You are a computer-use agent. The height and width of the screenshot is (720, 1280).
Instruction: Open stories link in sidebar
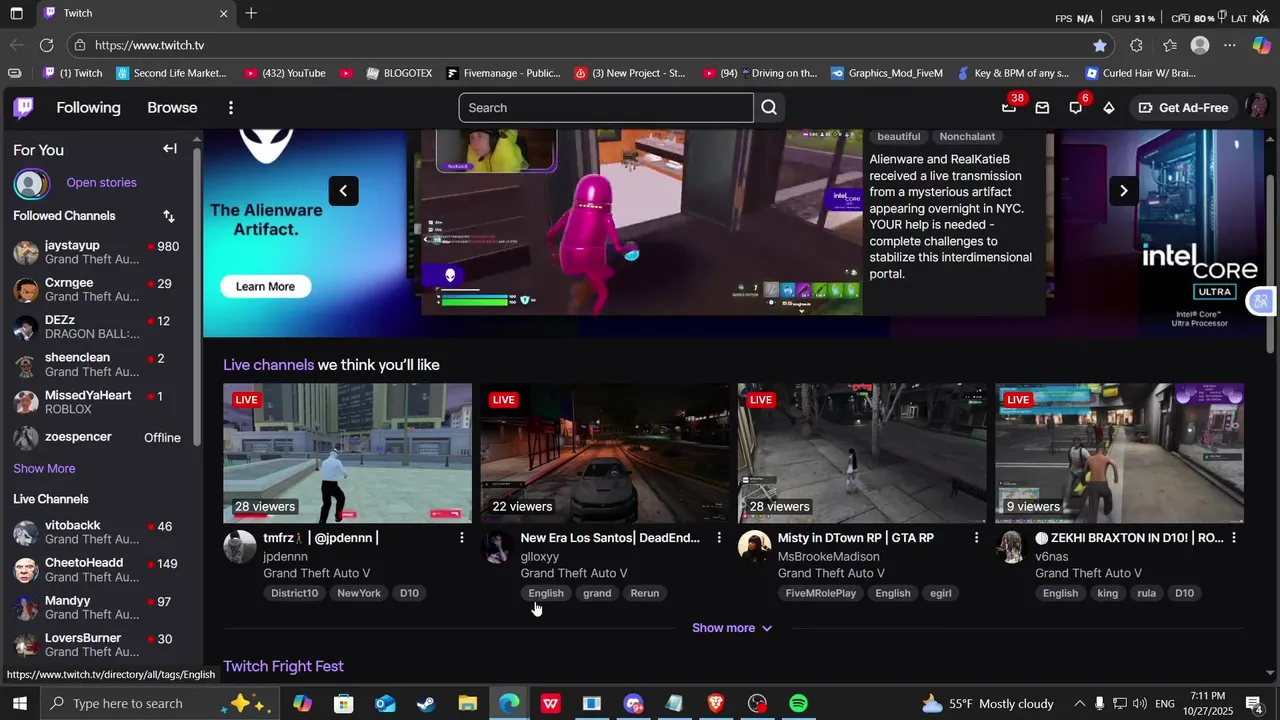point(101,182)
